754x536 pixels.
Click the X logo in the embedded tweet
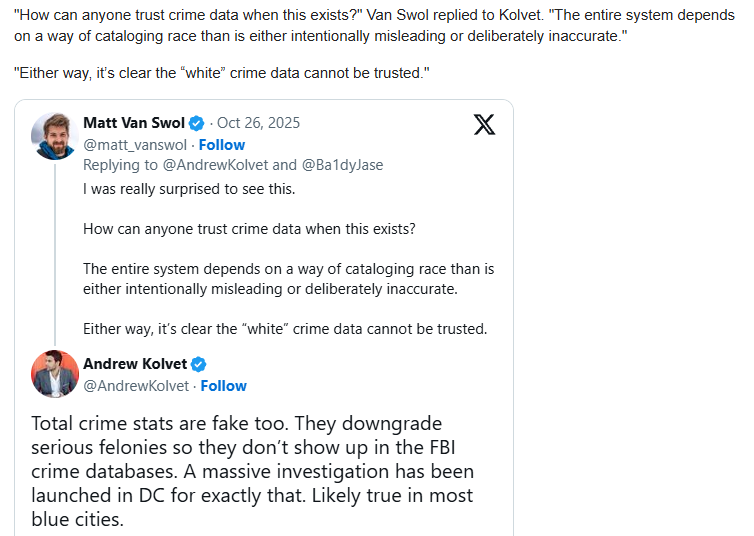[484, 124]
